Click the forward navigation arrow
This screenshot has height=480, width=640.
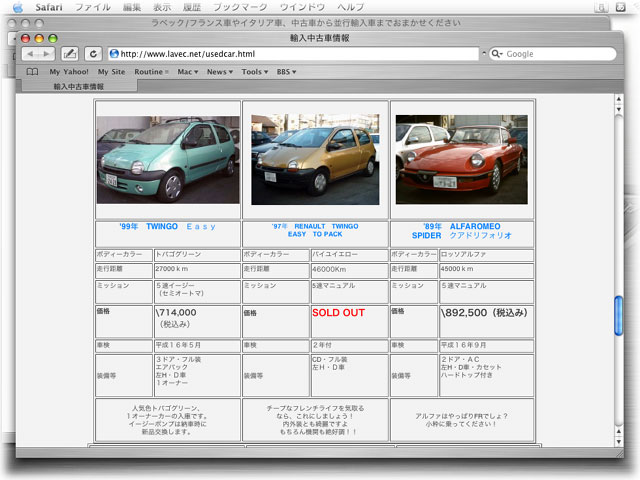tap(47, 54)
